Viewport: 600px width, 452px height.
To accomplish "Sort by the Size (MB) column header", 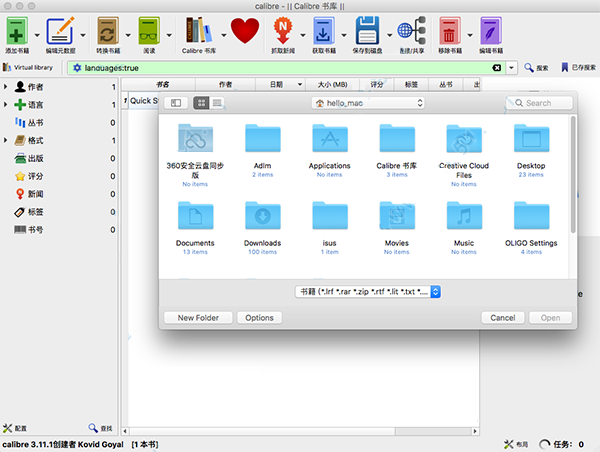I will pos(332,84).
